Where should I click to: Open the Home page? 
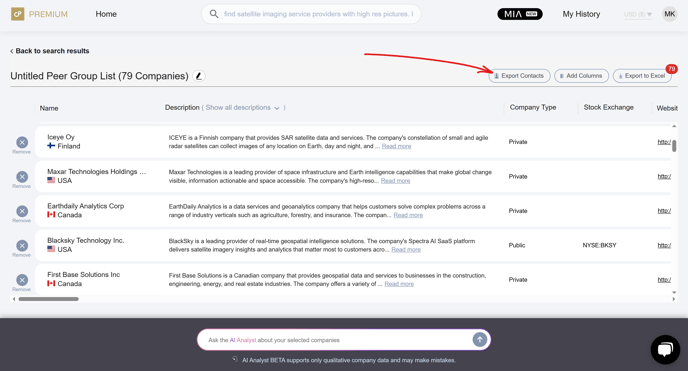click(x=106, y=14)
